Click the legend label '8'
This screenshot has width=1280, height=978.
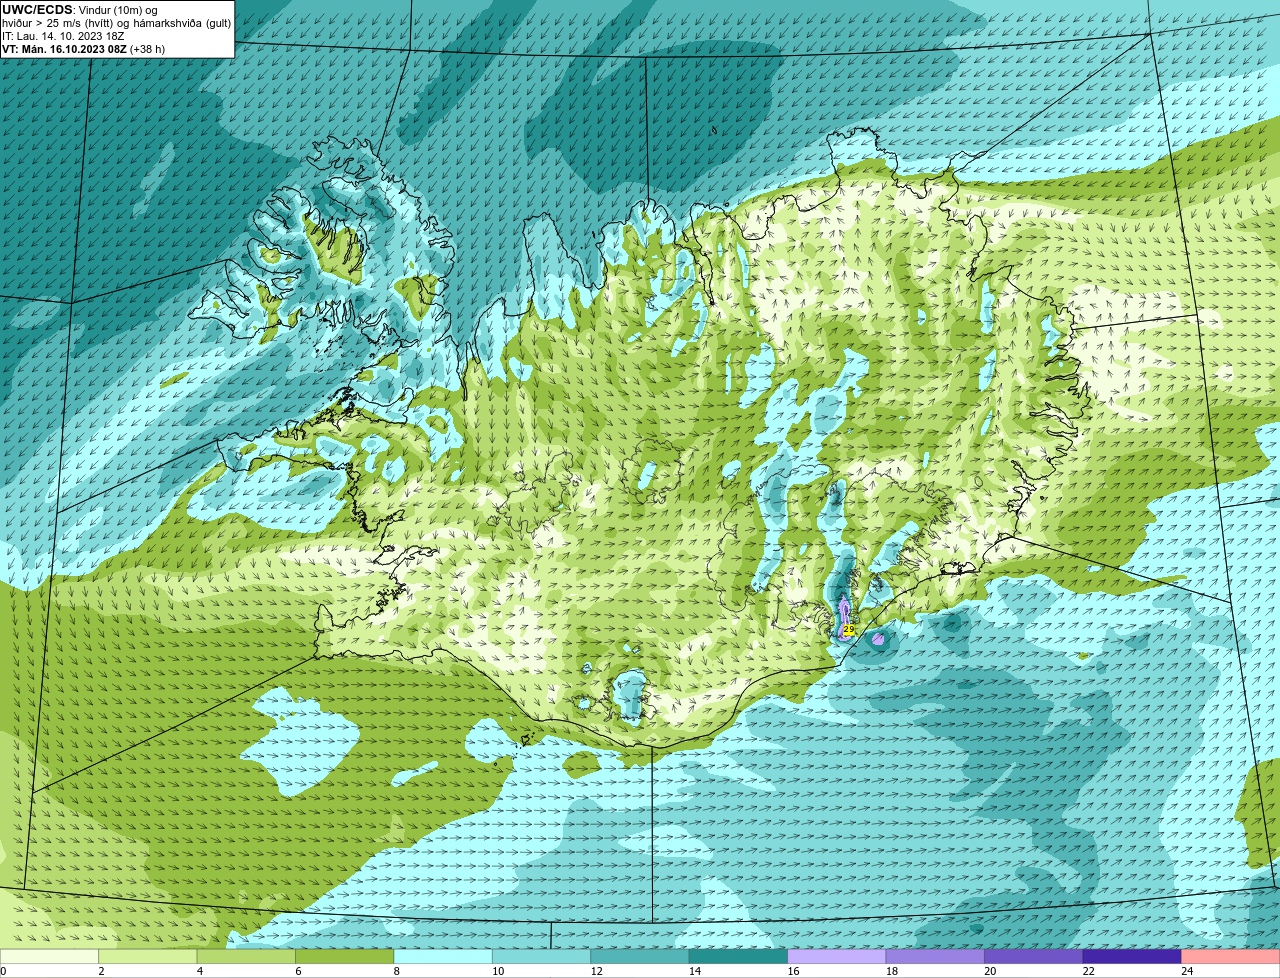396,971
